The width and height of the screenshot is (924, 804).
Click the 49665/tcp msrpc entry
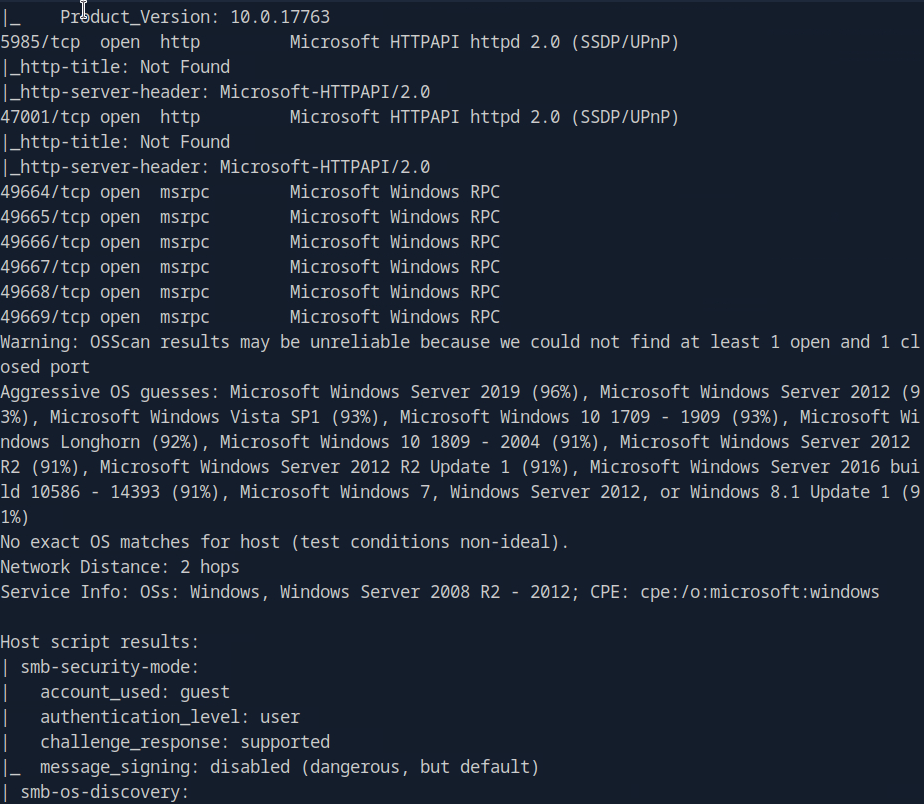[250, 217]
